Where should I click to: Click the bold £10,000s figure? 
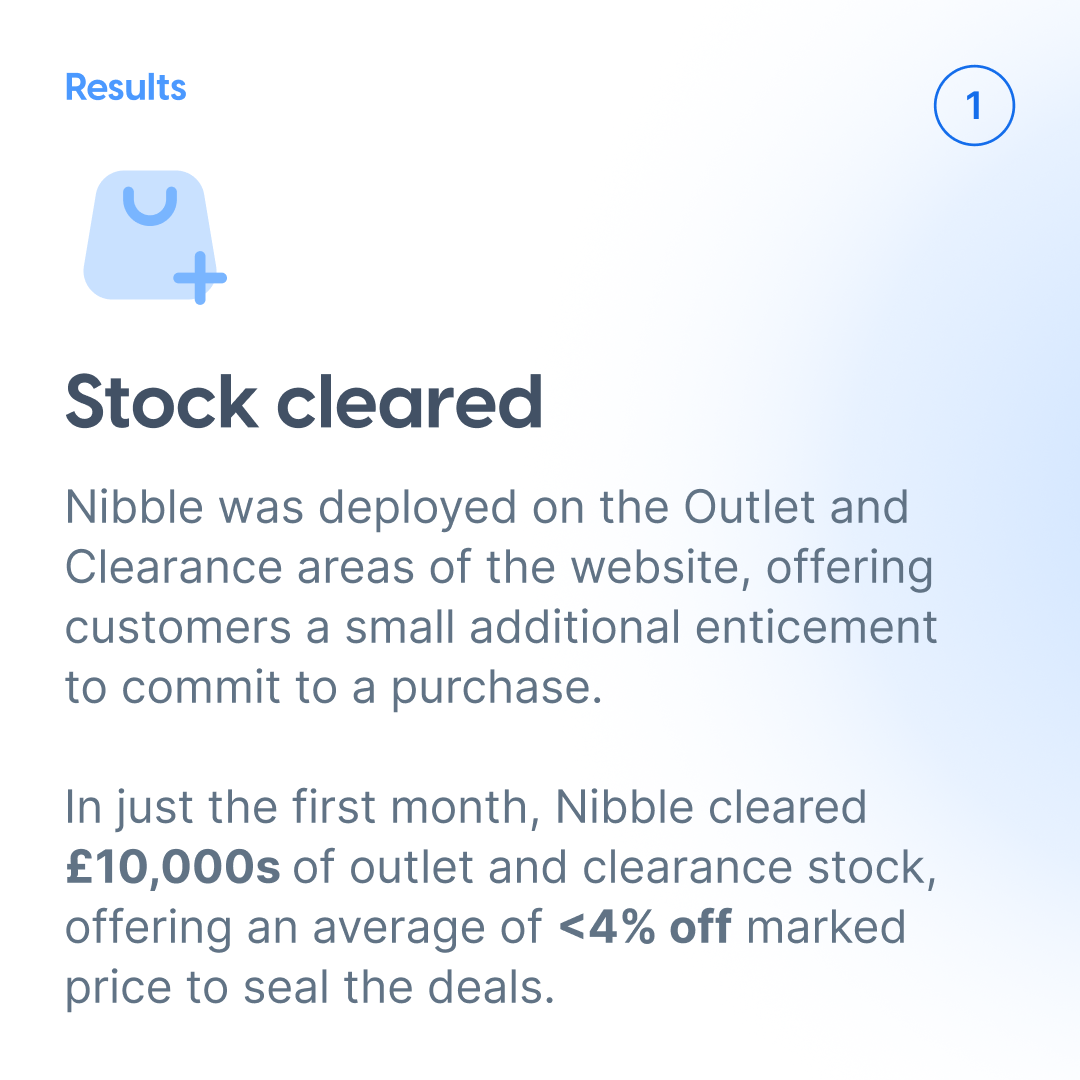point(173,867)
